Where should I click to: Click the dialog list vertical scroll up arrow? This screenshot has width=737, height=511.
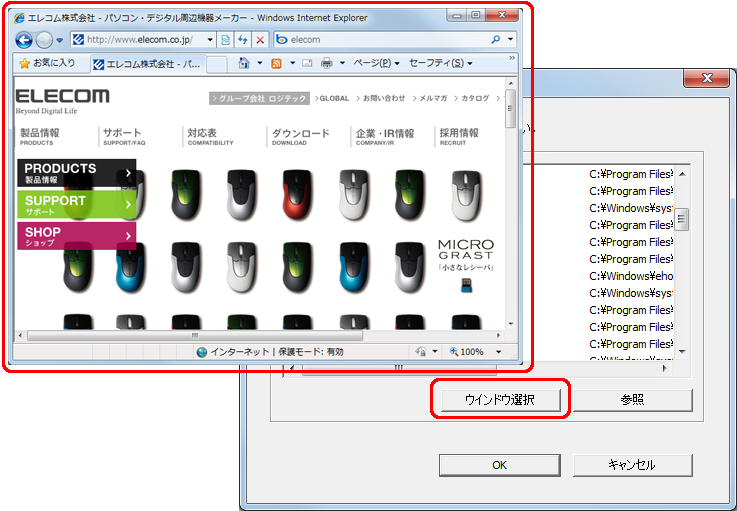[x=682, y=174]
